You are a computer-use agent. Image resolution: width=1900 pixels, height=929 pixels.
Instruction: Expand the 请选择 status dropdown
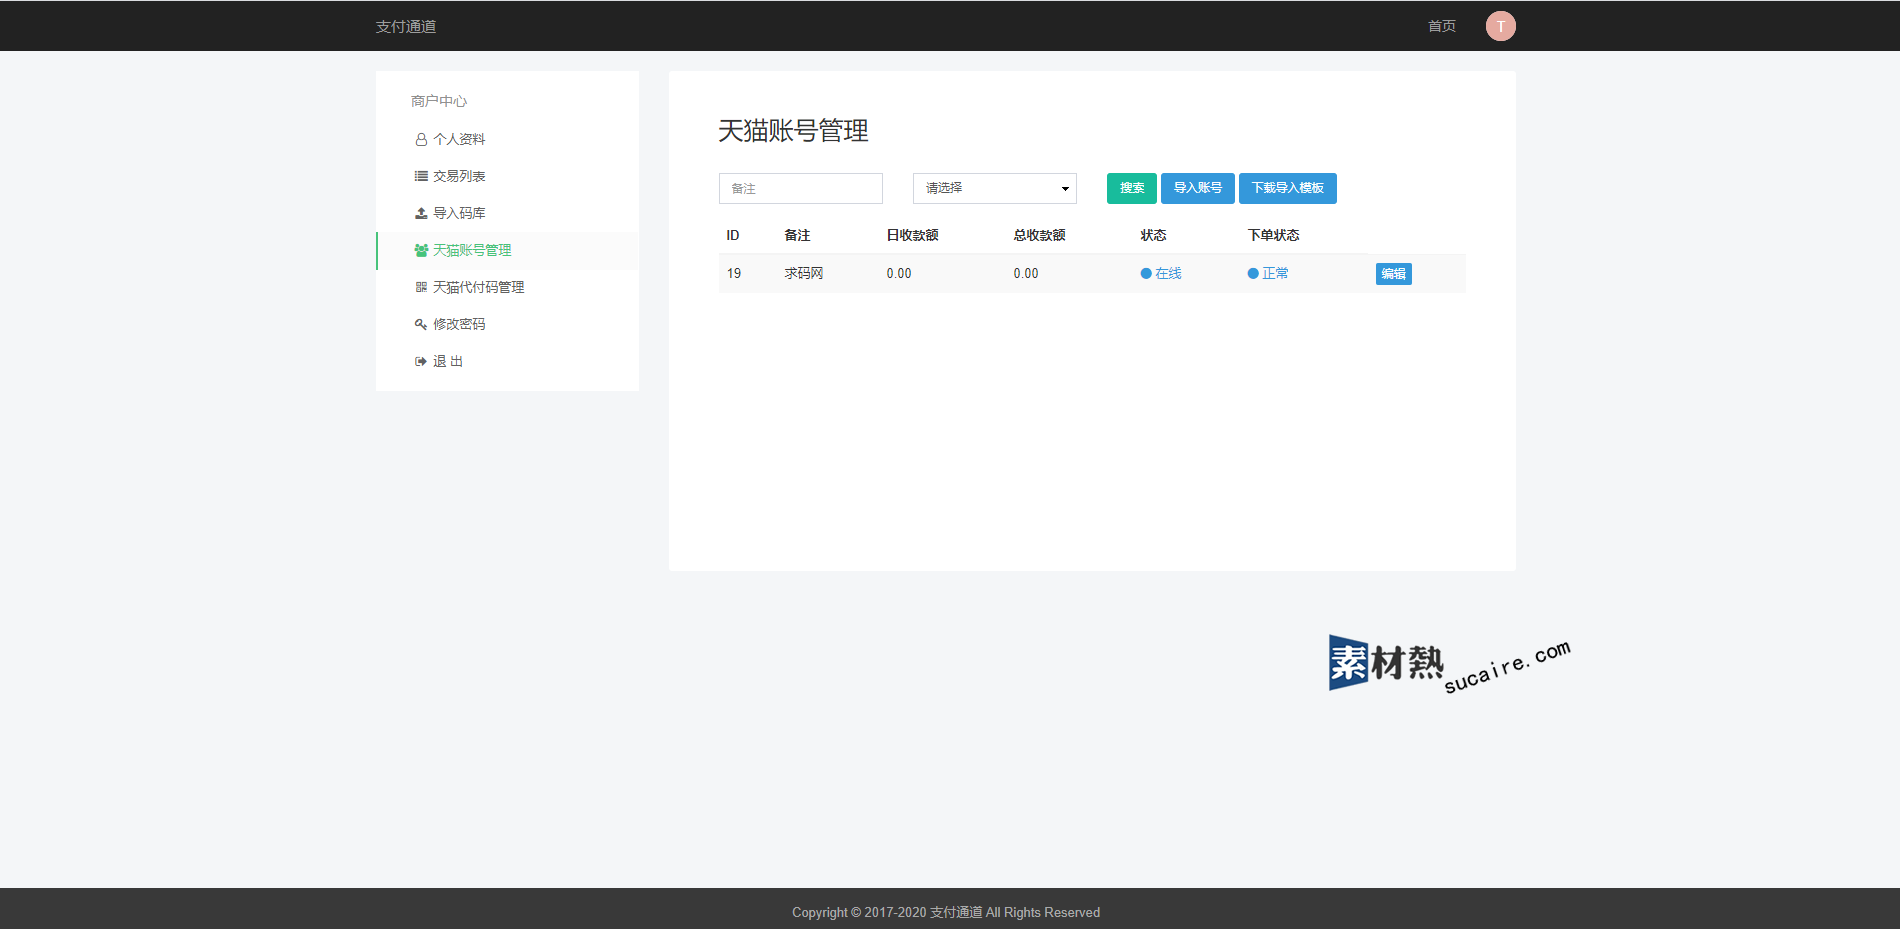coord(995,188)
